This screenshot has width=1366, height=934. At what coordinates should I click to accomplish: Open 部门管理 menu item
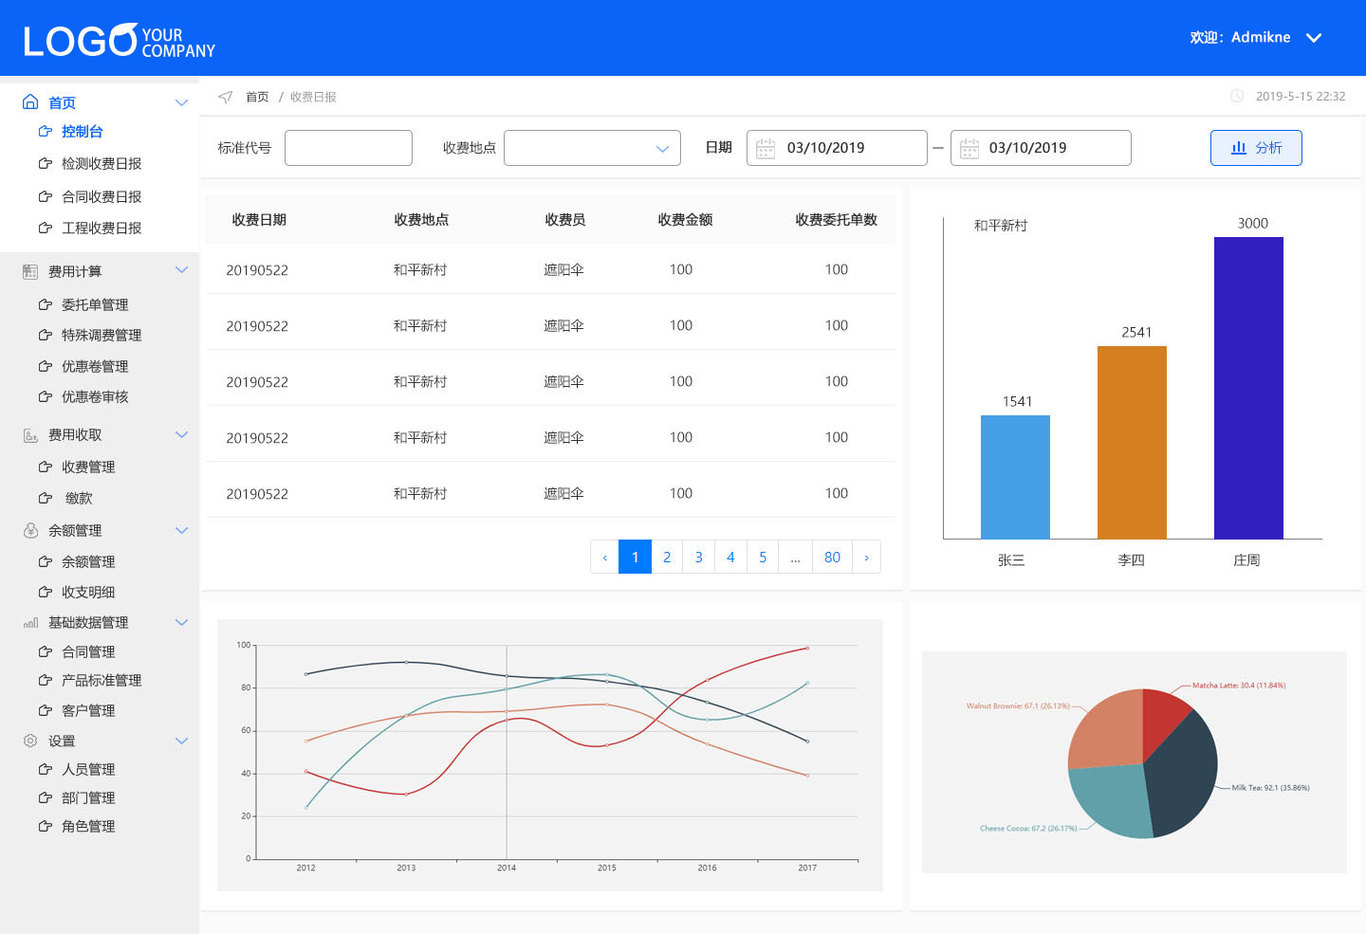click(88, 798)
